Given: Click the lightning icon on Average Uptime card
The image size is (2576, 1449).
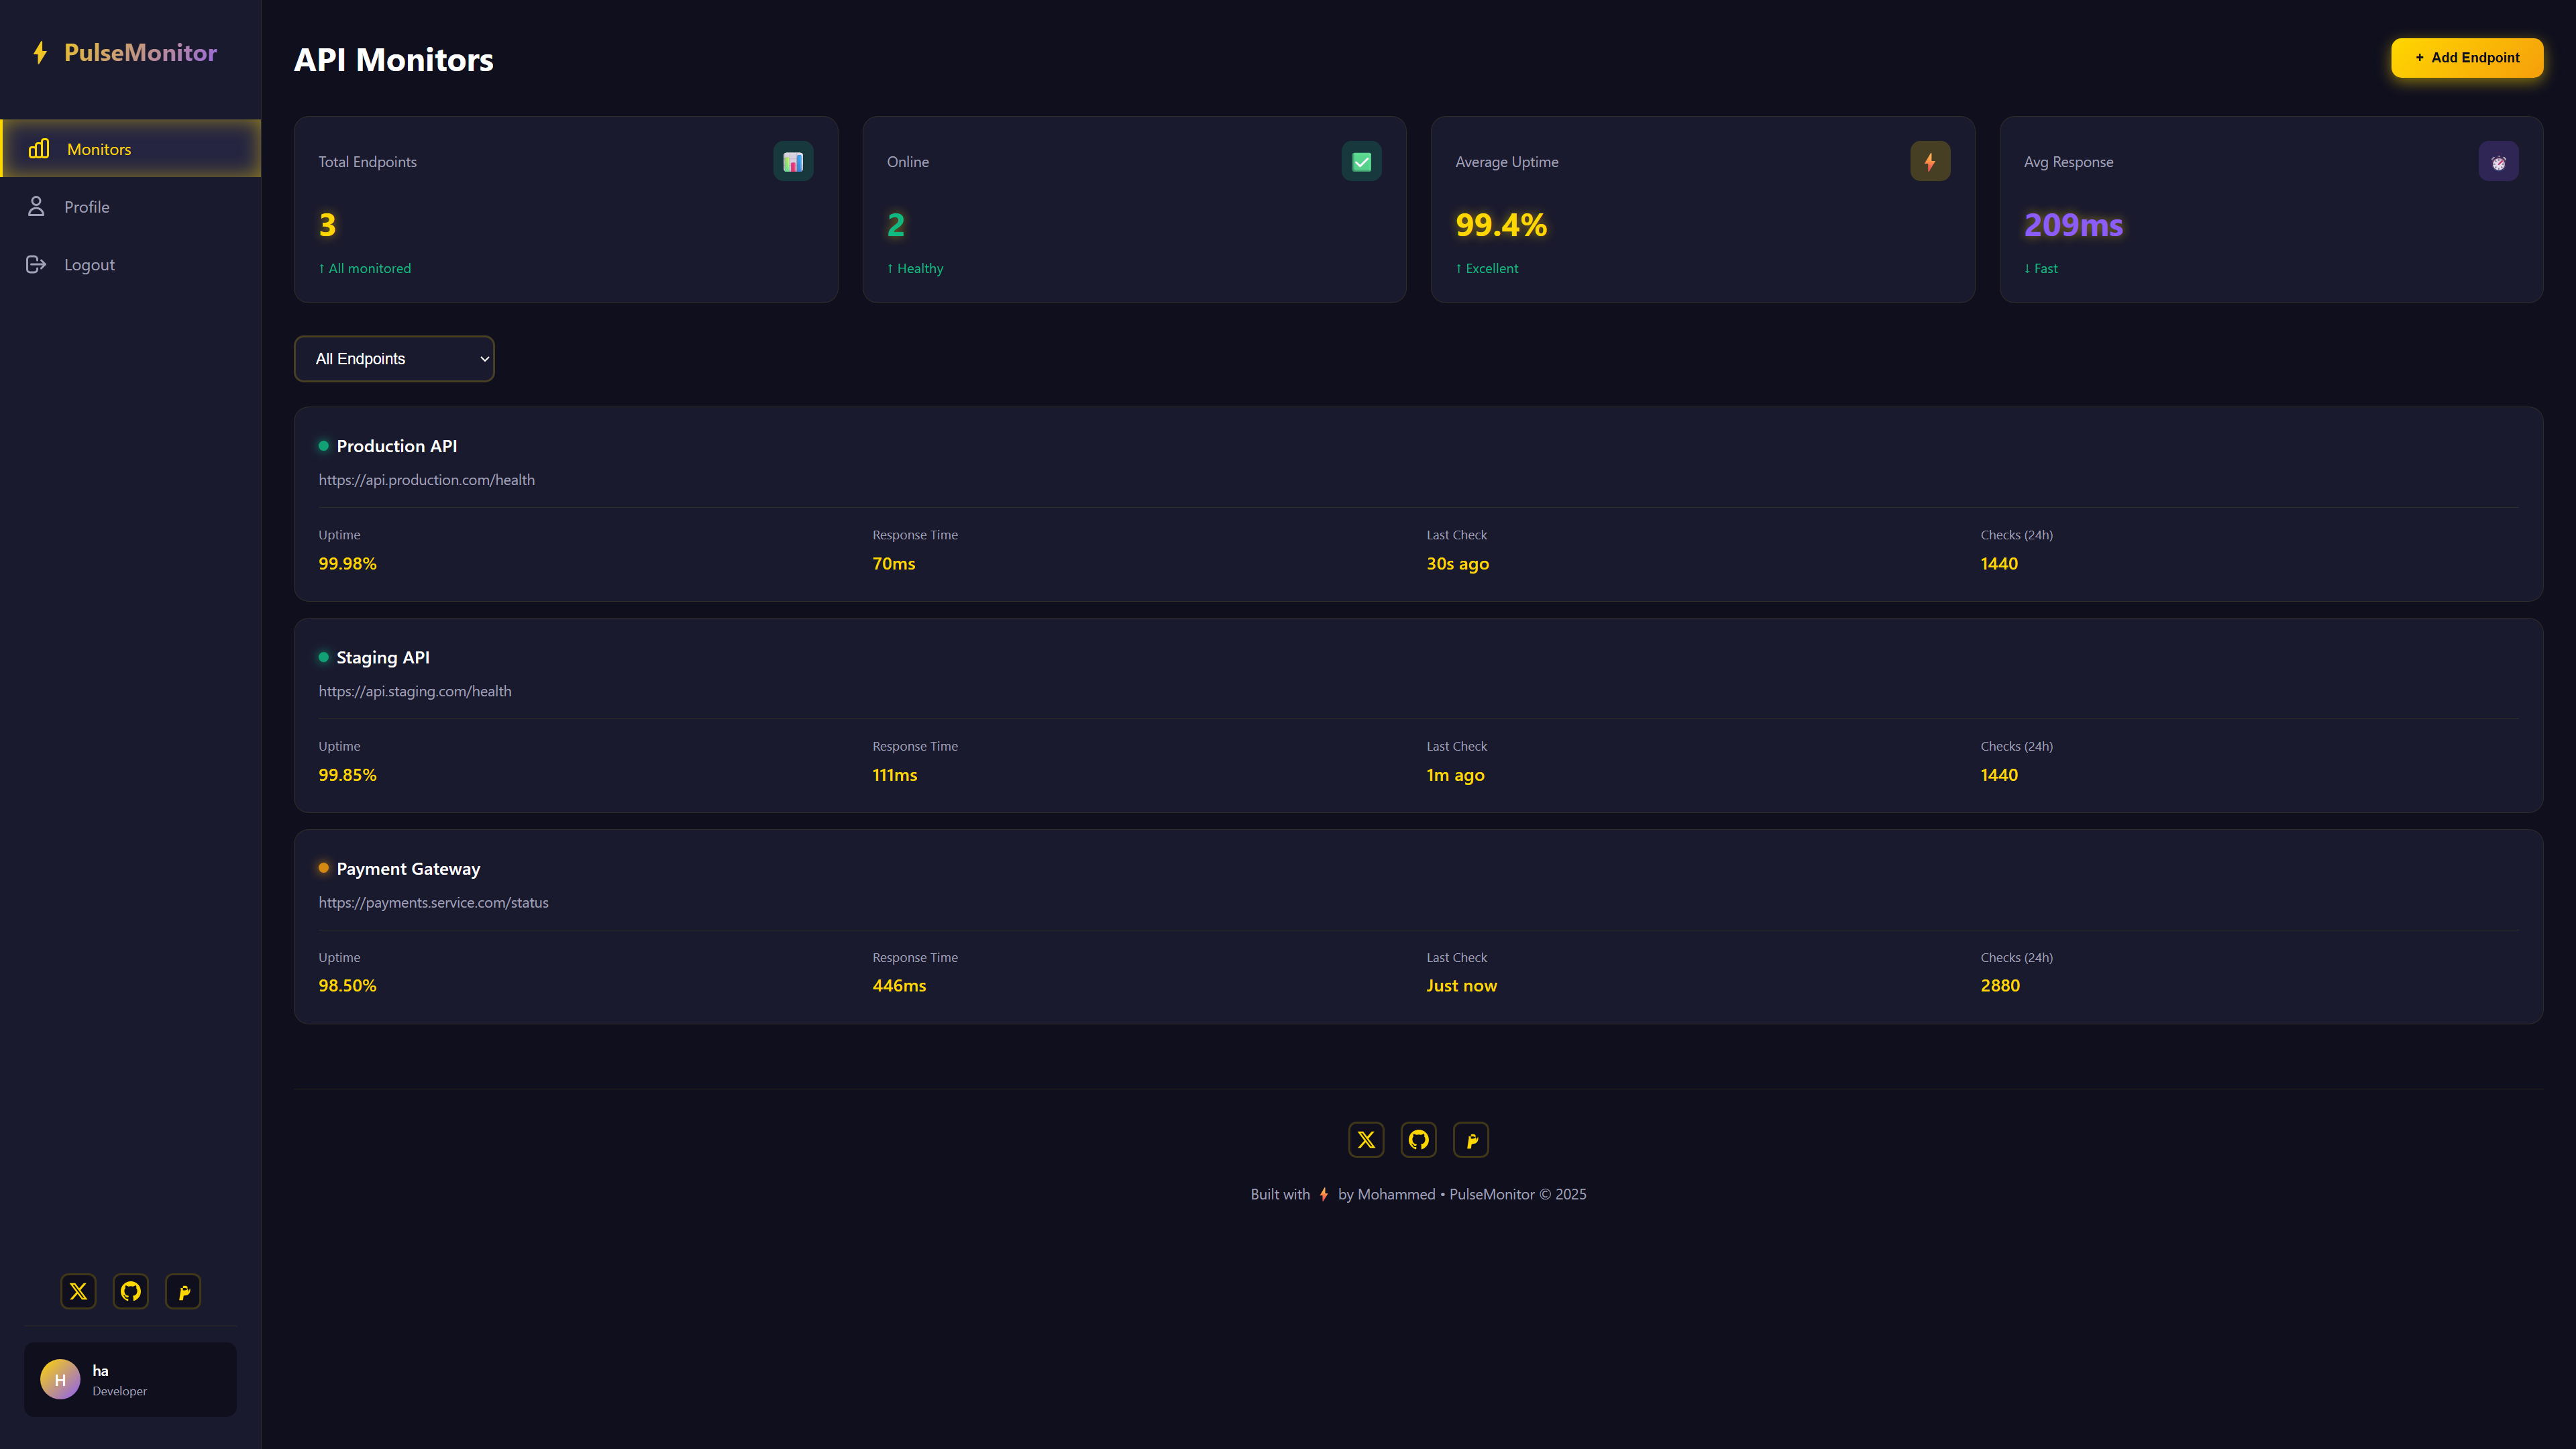Looking at the screenshot, I should pos(1930,161).
